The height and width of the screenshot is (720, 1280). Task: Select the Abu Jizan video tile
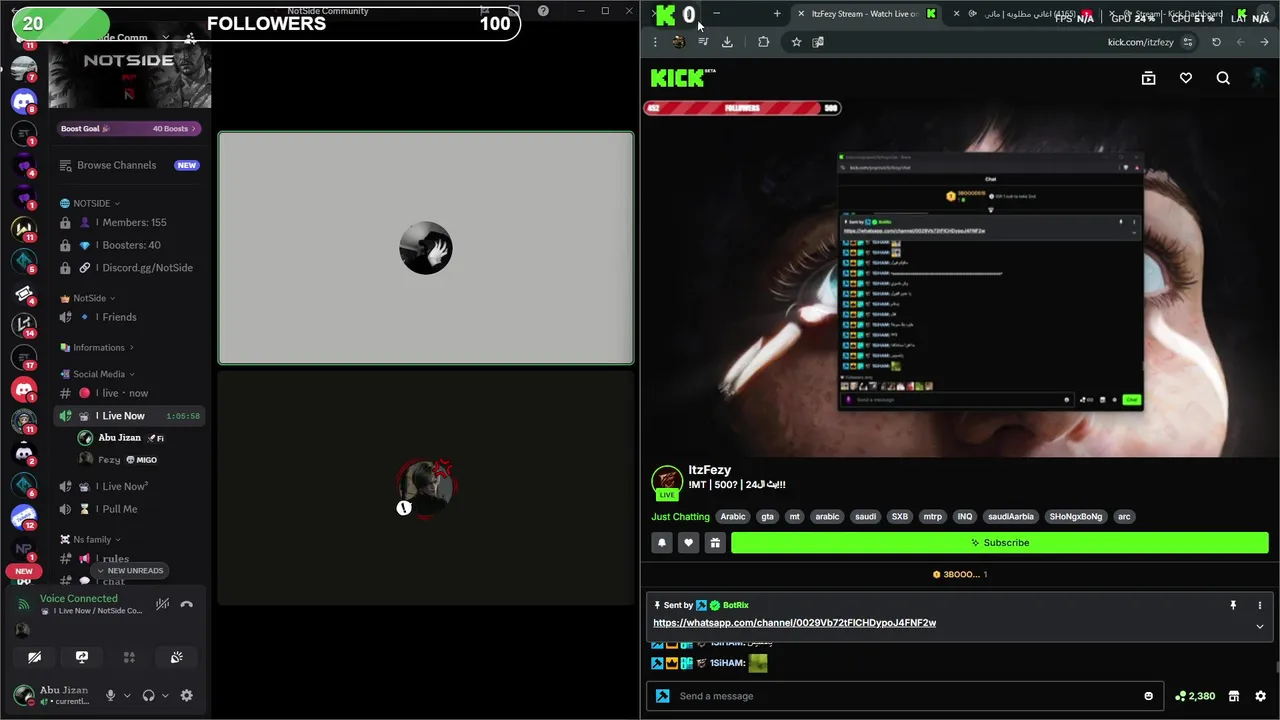(426, 248)
